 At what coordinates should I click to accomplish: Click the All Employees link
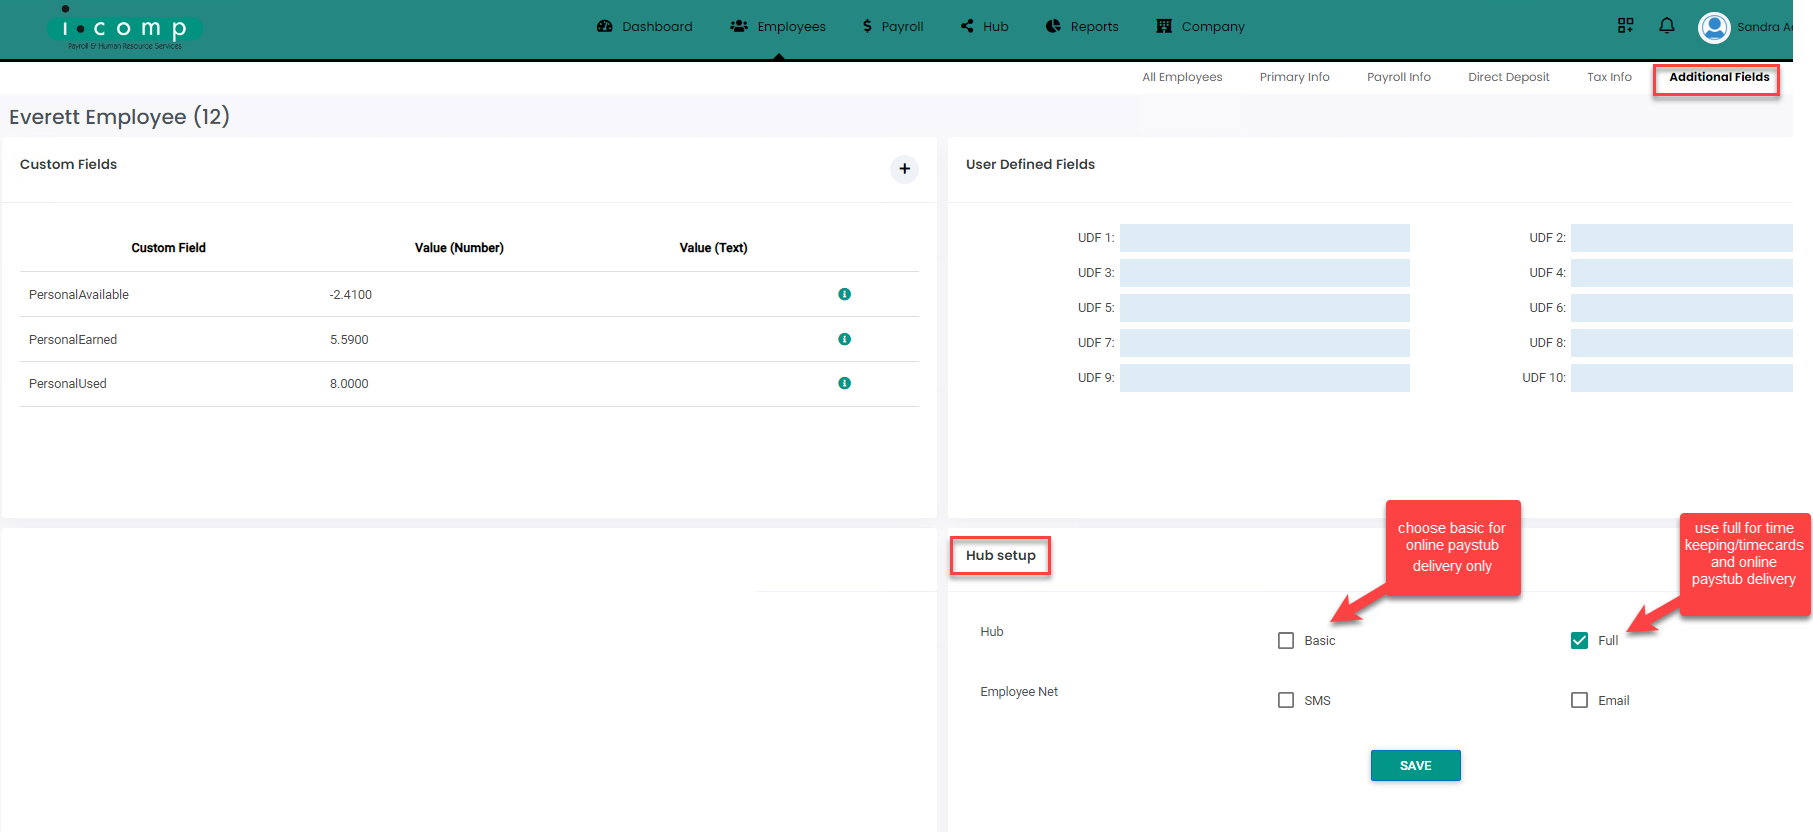pos(1182,77)
